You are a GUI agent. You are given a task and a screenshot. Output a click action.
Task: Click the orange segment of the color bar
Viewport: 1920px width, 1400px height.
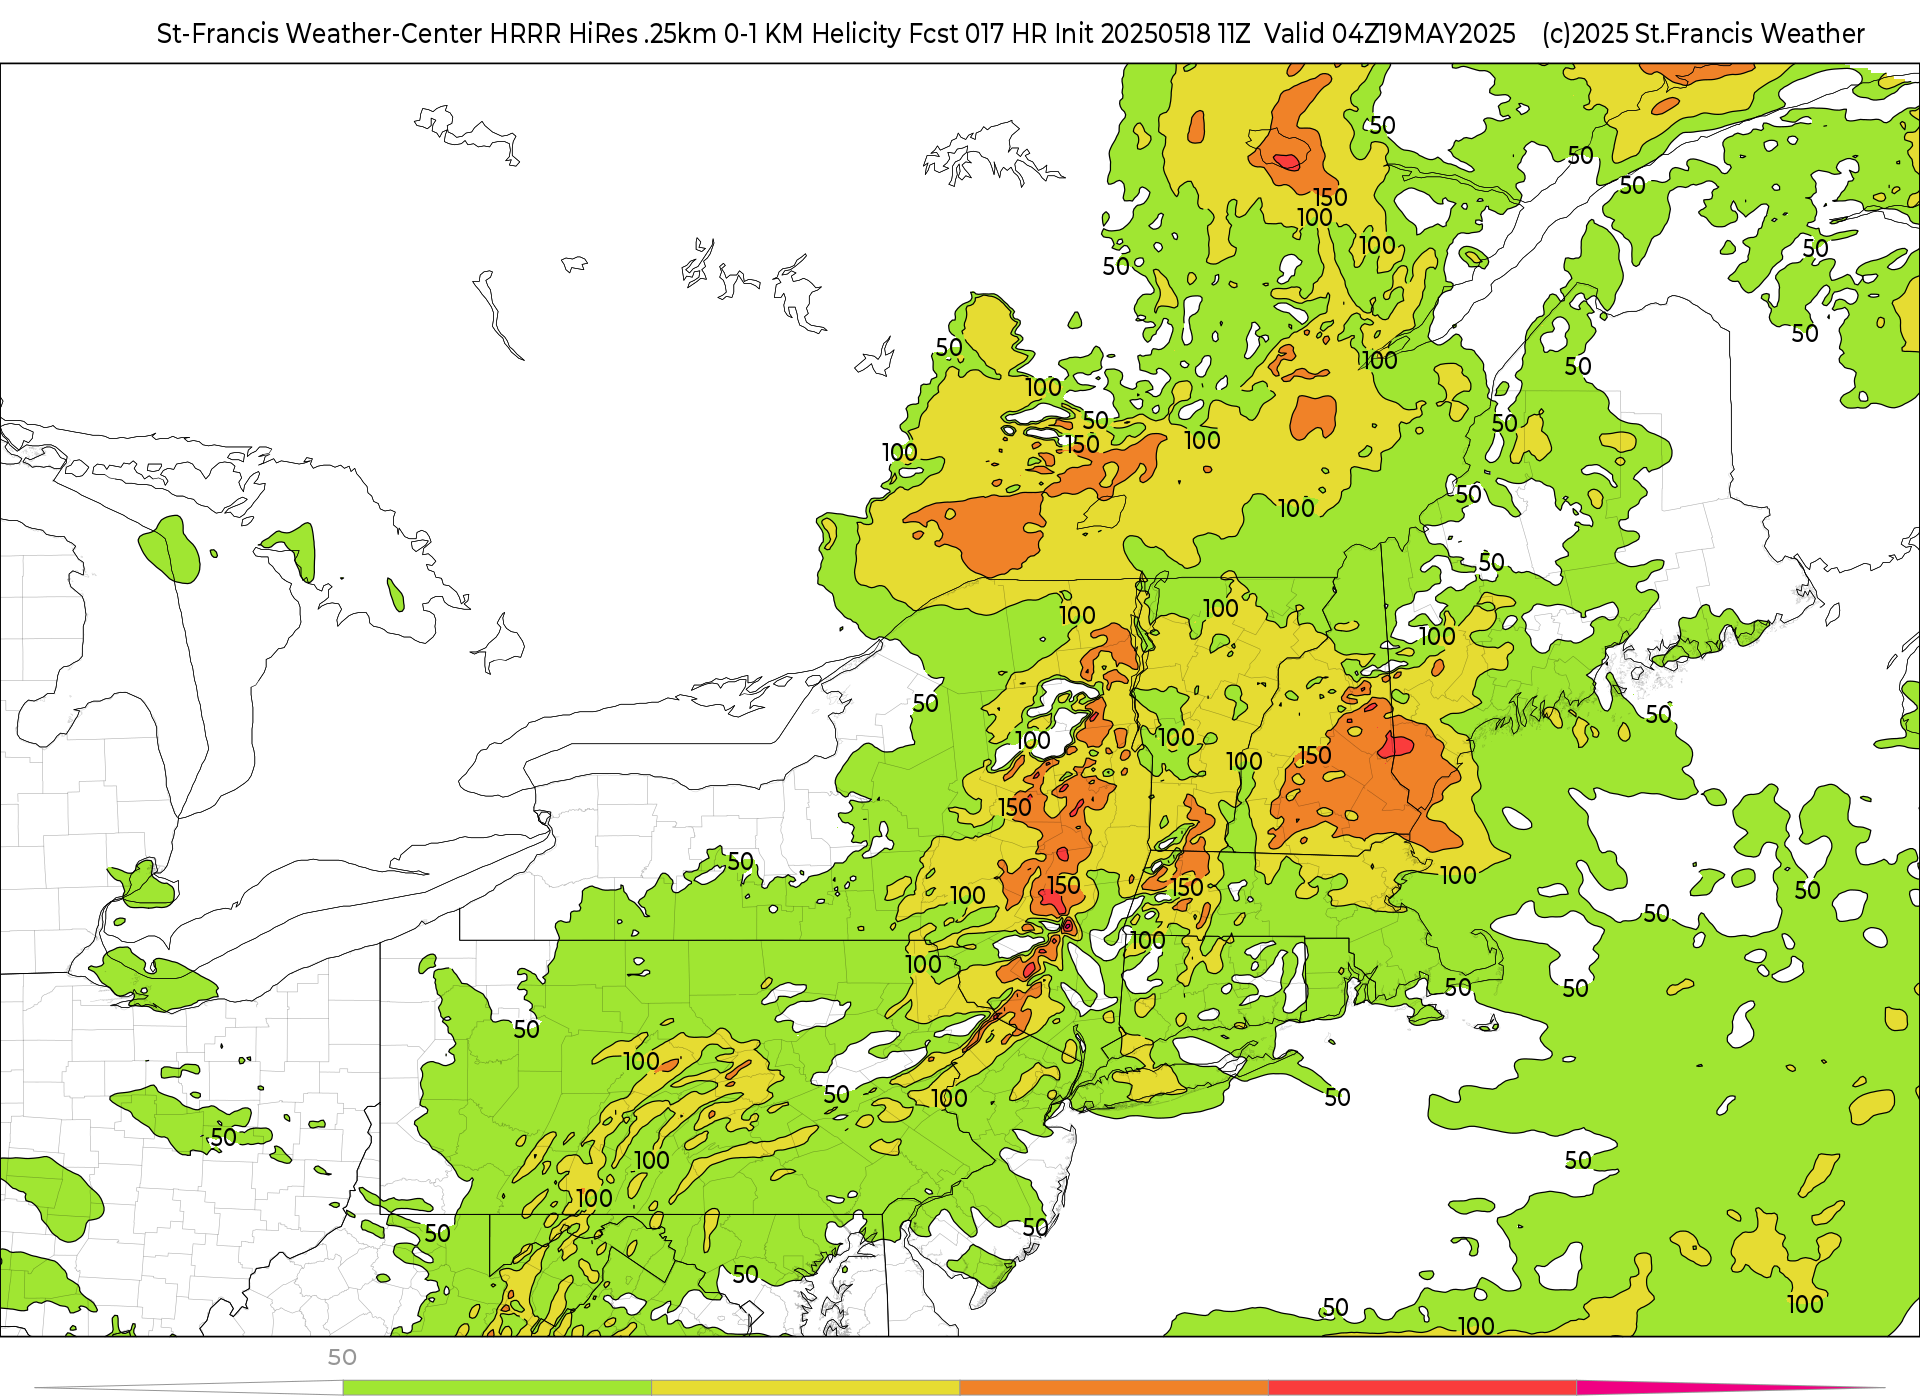click(x=1114, y=1388)
